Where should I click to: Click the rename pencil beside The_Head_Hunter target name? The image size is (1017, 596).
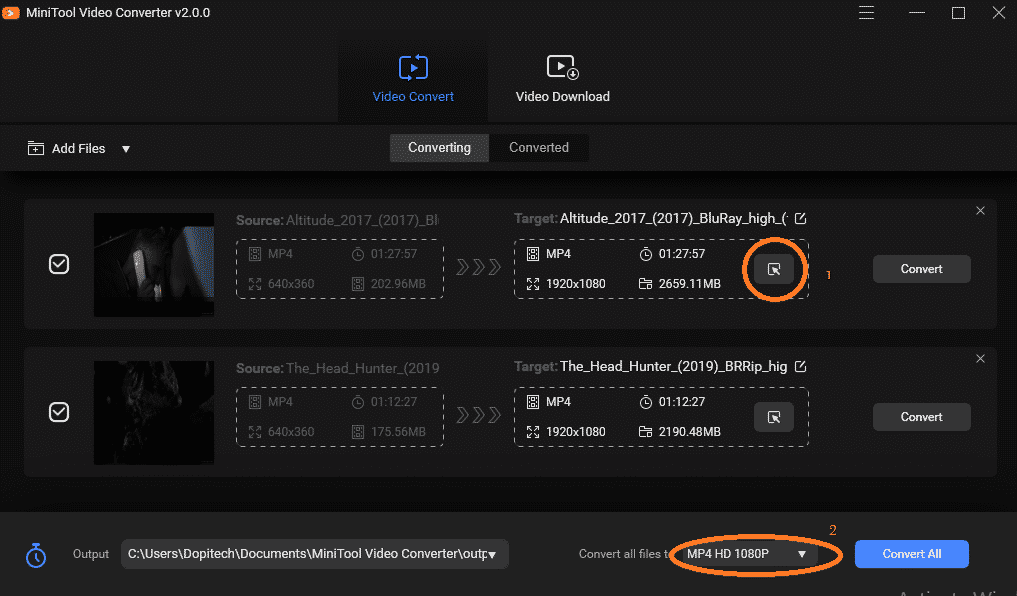tap(799, 366)
